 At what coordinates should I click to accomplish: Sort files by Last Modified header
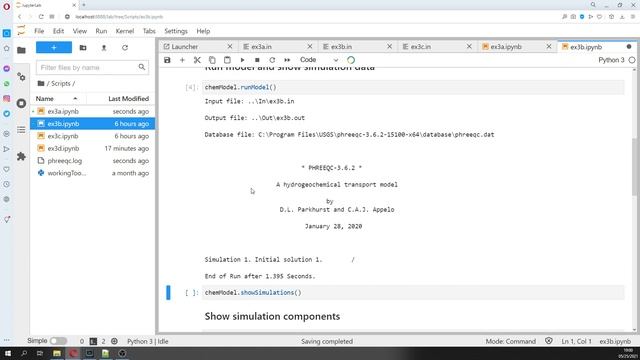(121, 99)
